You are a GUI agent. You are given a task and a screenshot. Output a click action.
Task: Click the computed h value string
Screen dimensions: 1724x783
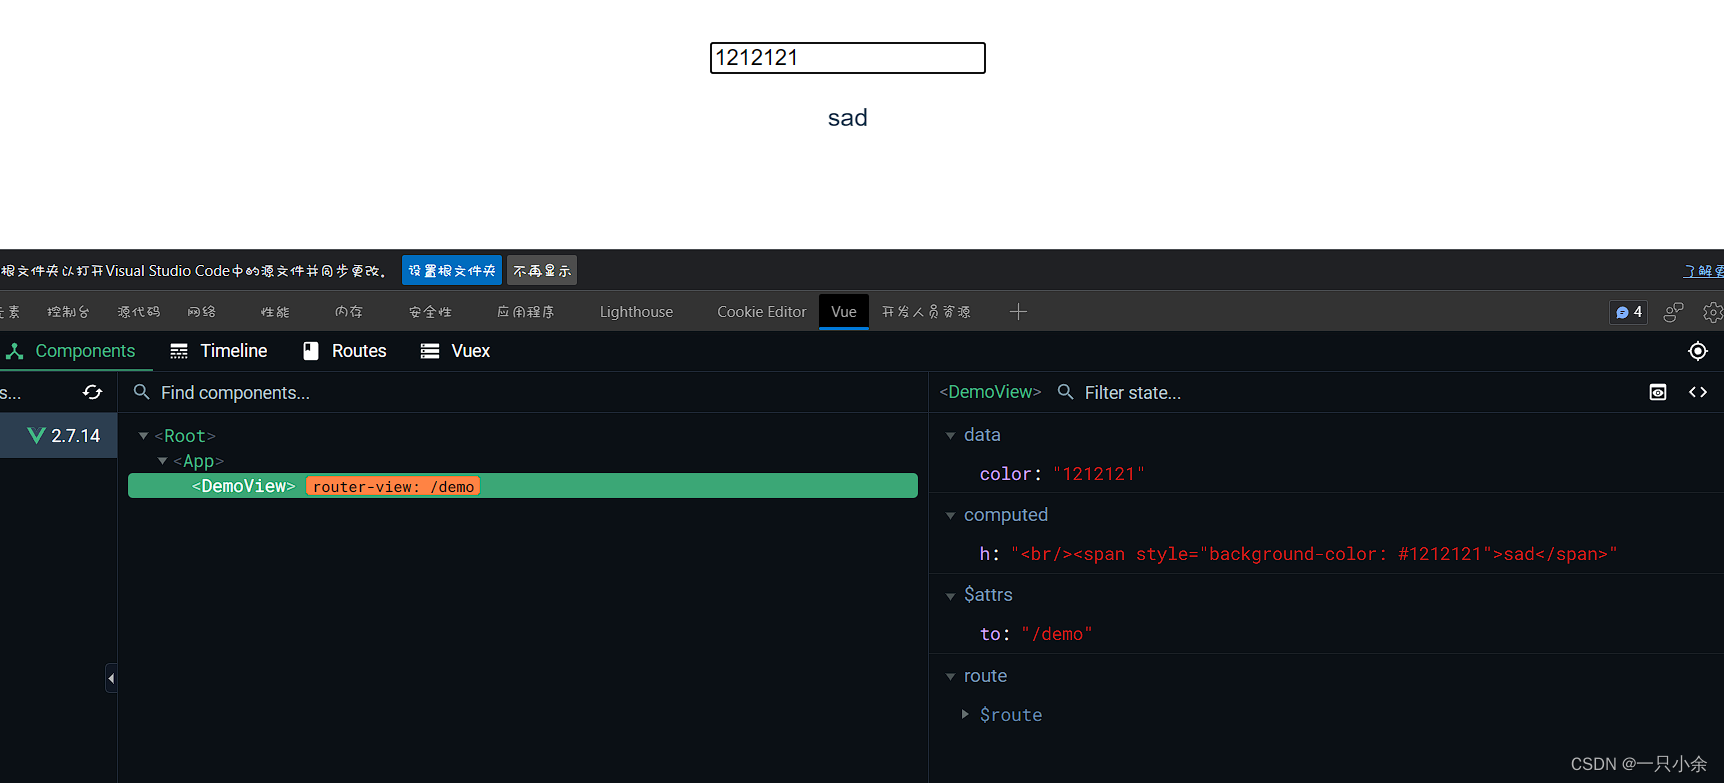[1314, 554]
